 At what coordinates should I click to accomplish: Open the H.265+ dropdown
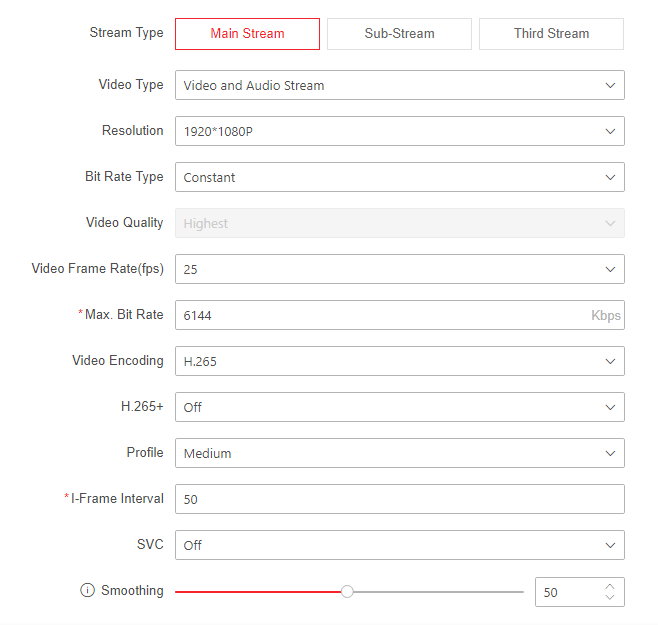tap(399, 407)
